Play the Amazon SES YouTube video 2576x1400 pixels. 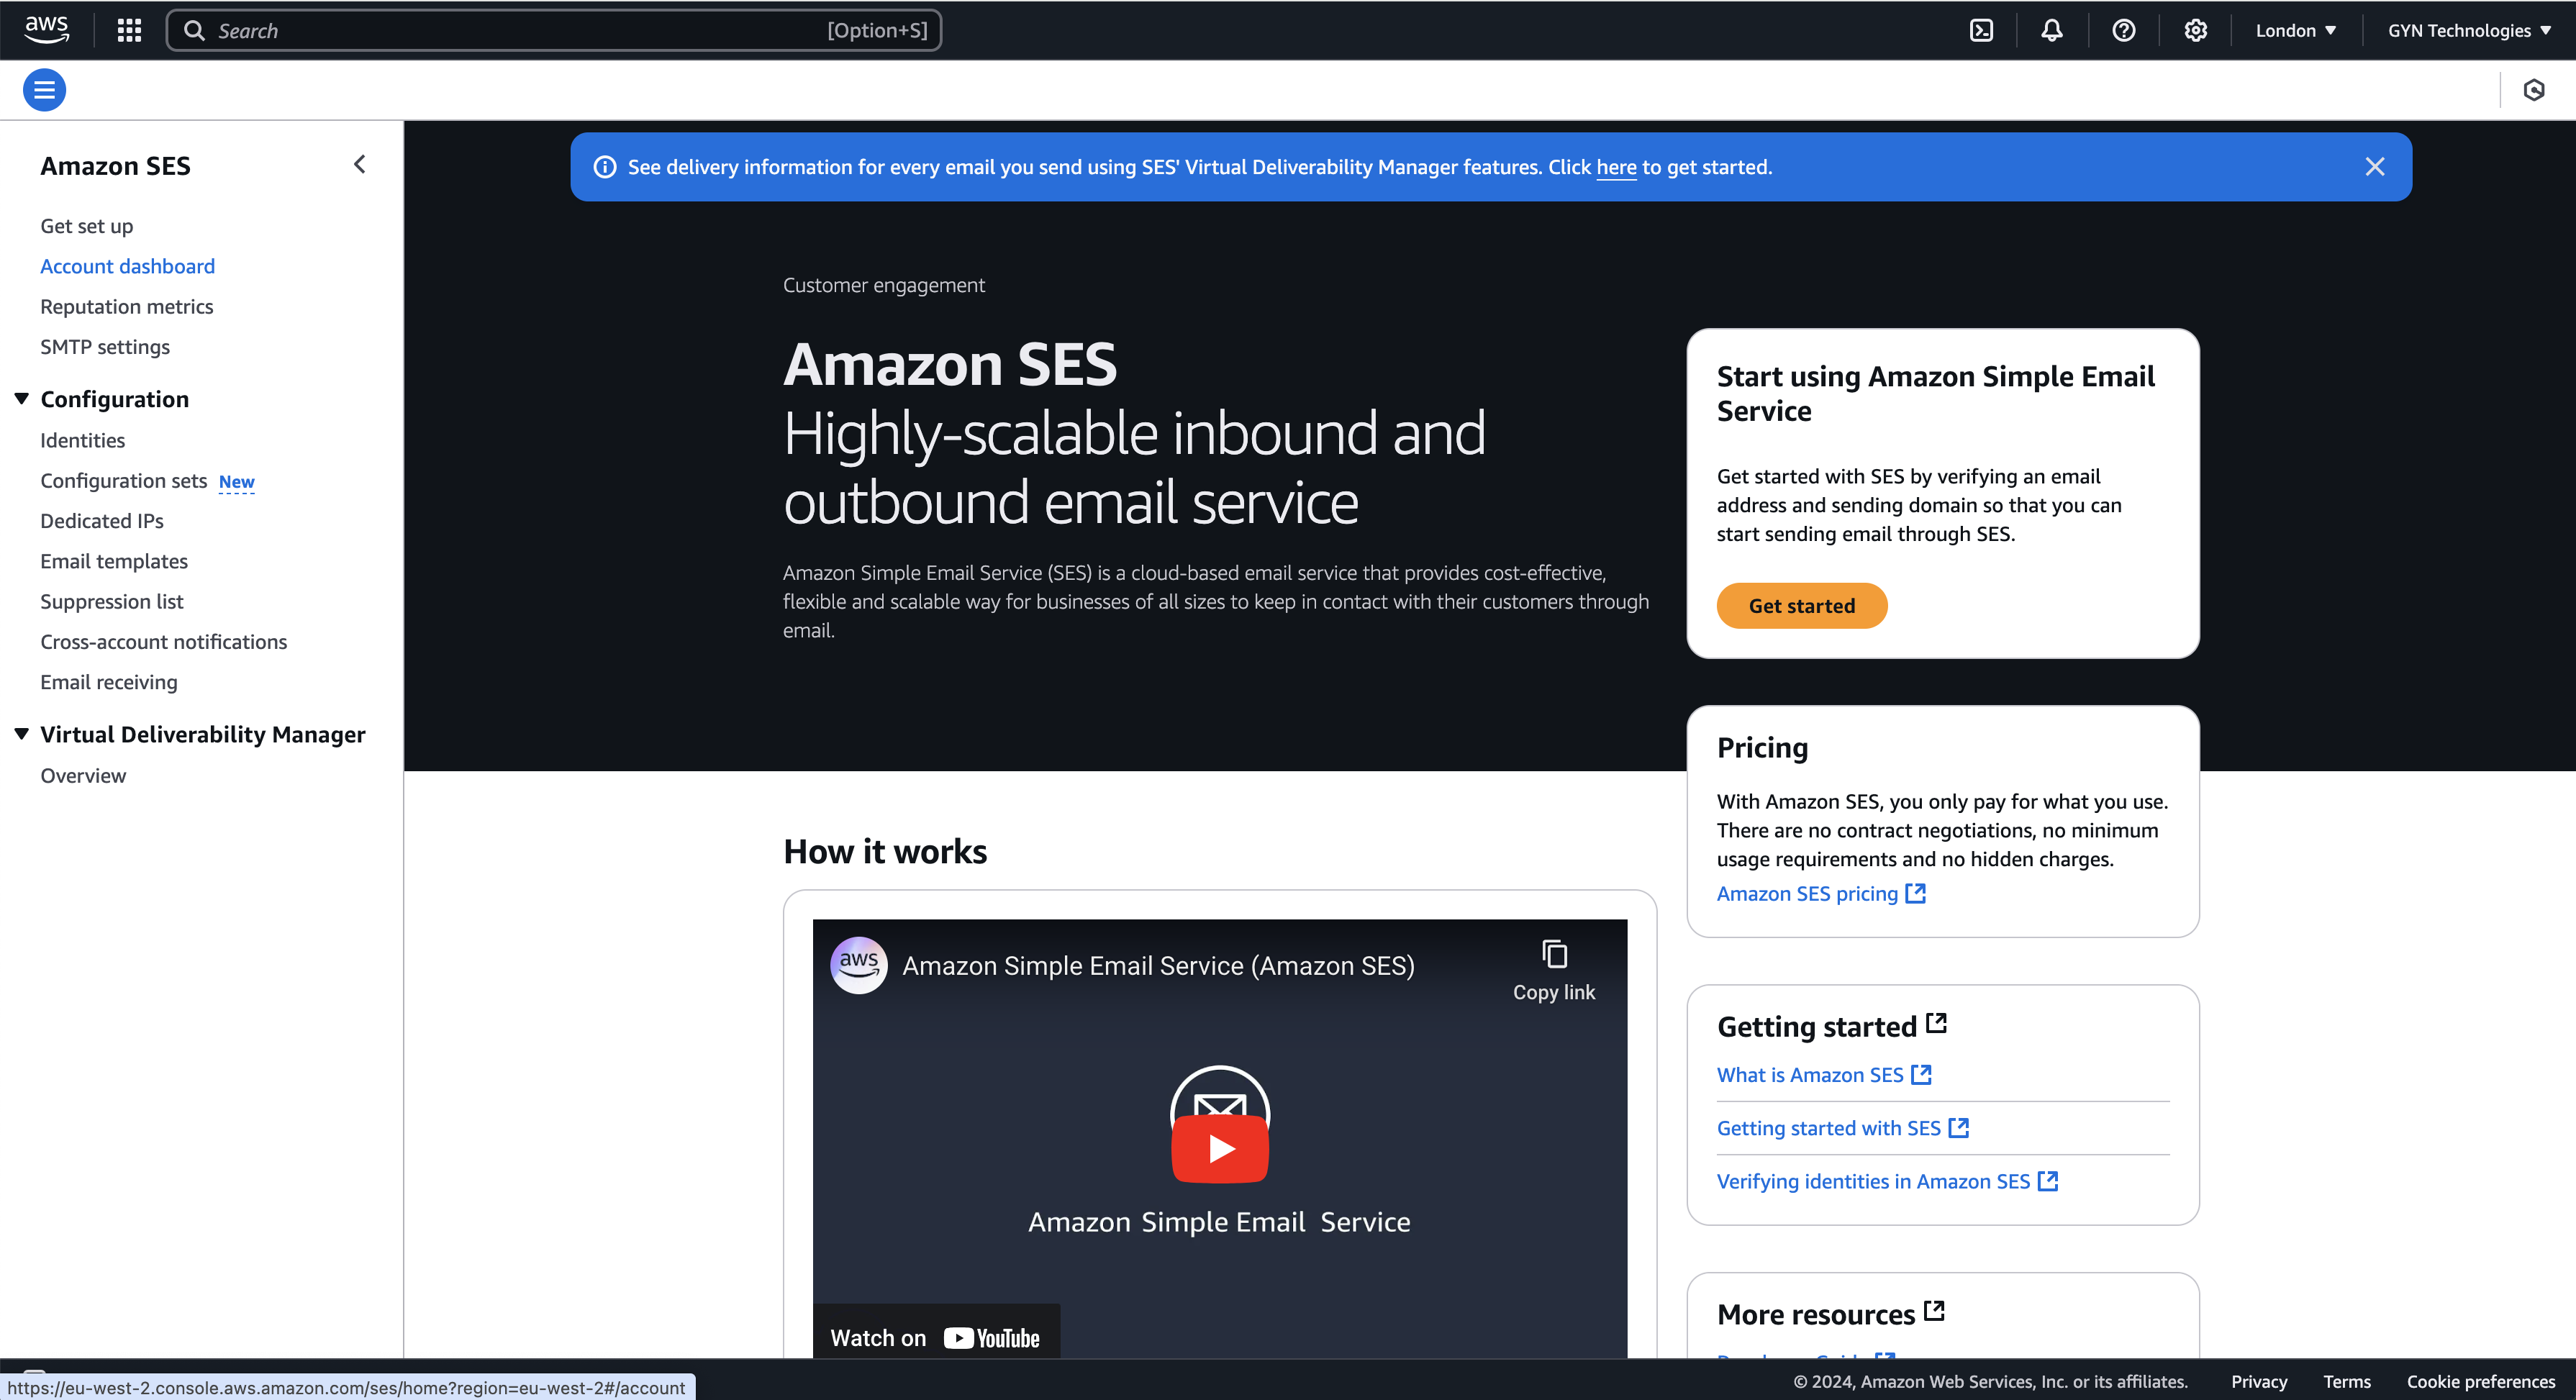(x=1219, y=1148)
